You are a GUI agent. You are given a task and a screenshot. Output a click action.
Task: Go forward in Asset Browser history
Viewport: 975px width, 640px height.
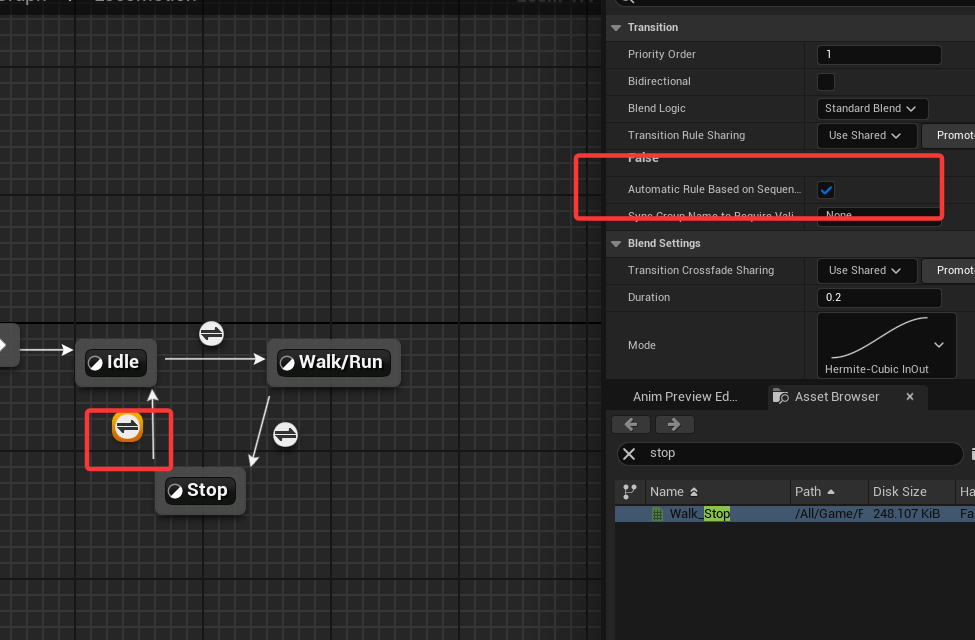pos(674,424)
